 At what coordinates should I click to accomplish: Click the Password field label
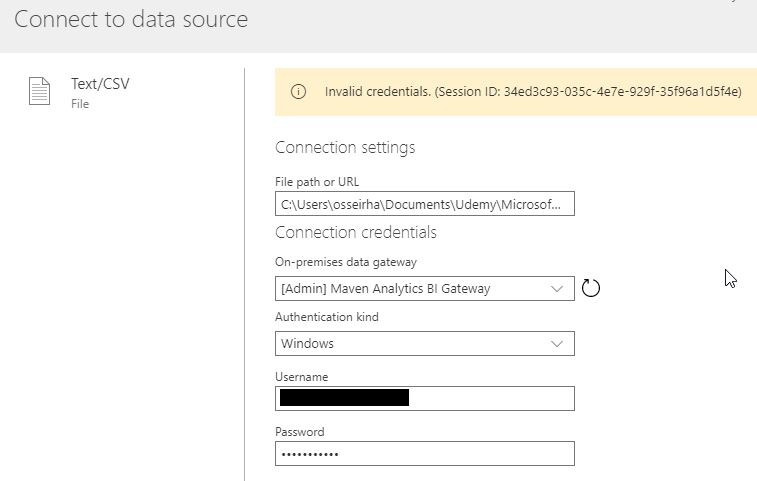coord(300,432)
